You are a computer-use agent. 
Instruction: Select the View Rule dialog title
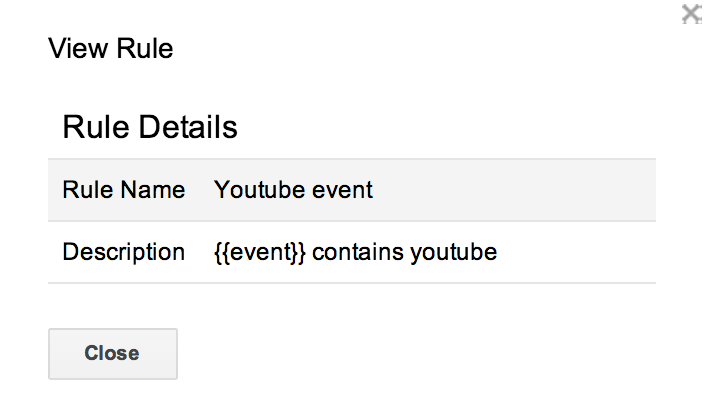(x=111, y=48)
